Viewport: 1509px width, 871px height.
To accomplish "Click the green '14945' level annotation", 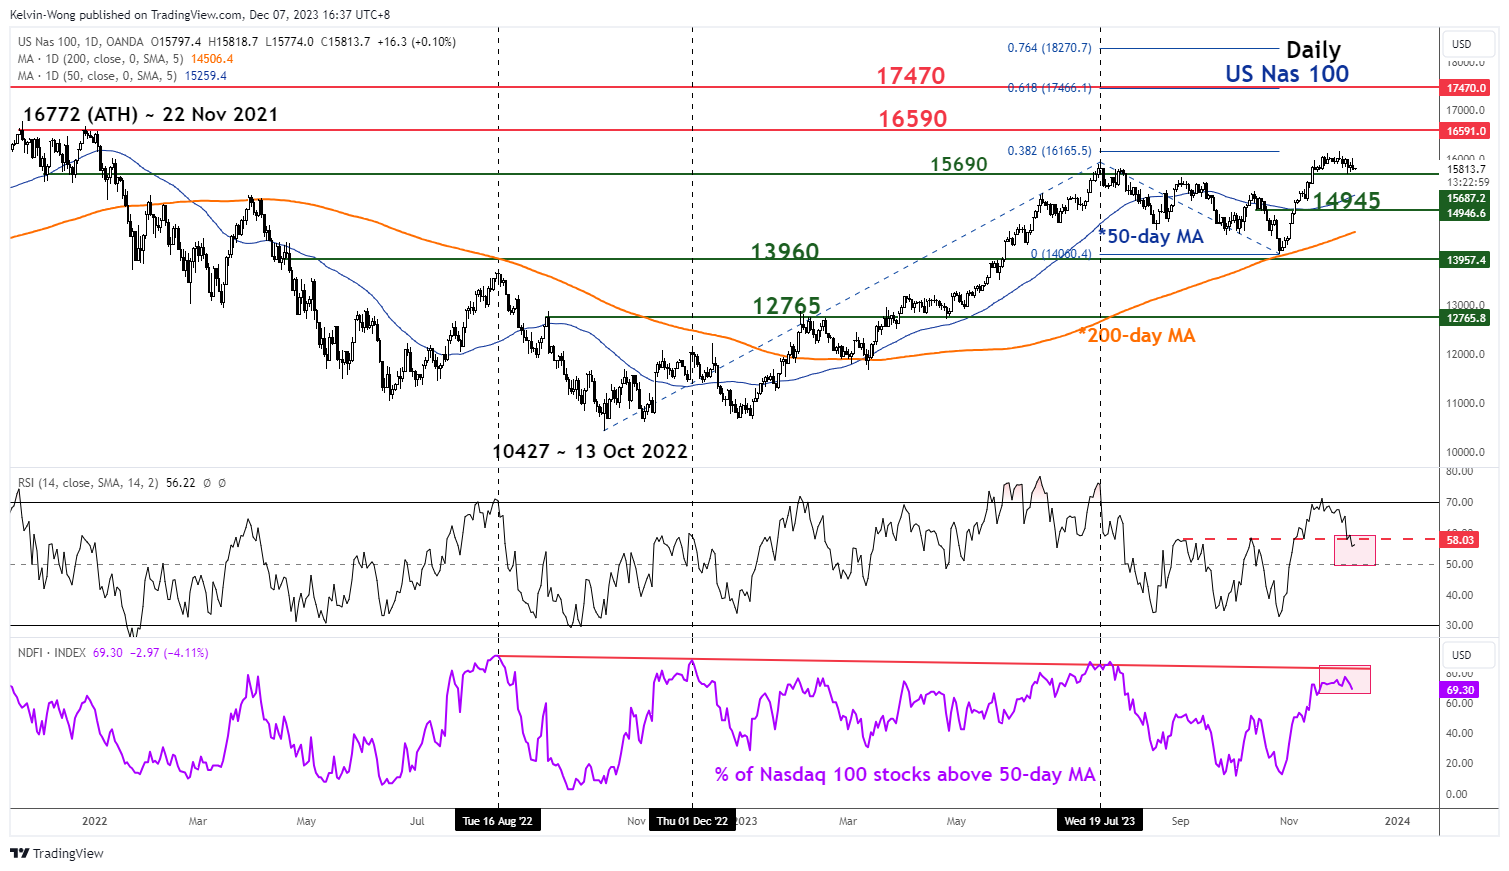I will click(1347, 201).
